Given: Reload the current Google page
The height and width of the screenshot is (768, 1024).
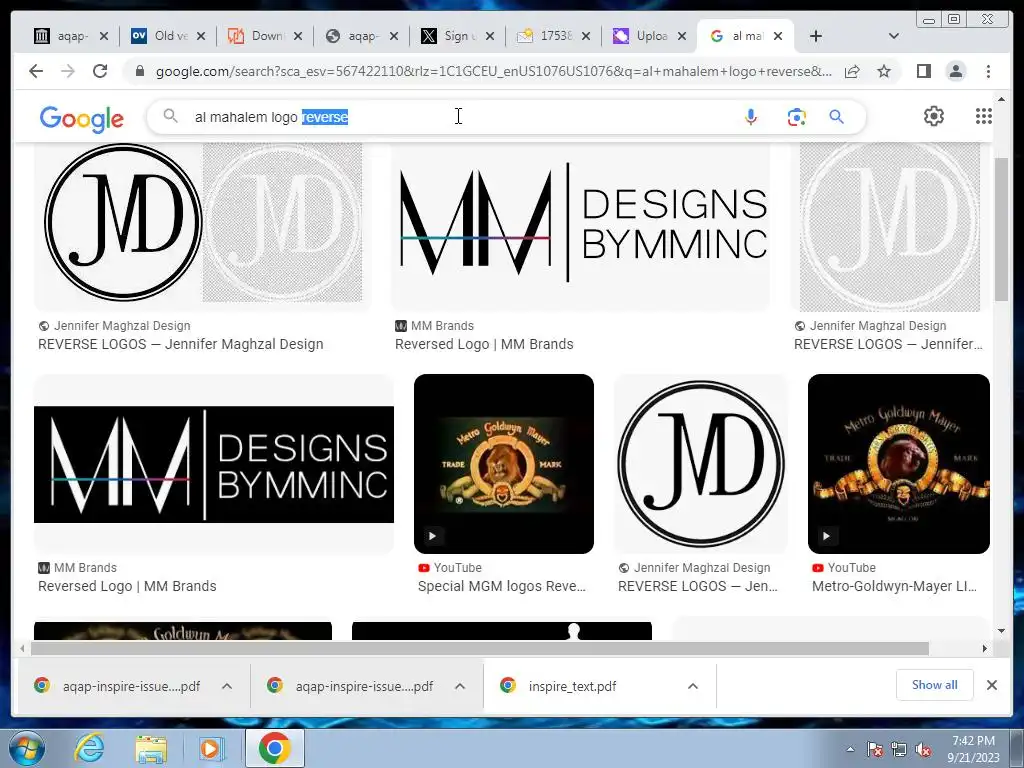Looking at the screenshot, I should pyautogui.click(x=100, y=71).
